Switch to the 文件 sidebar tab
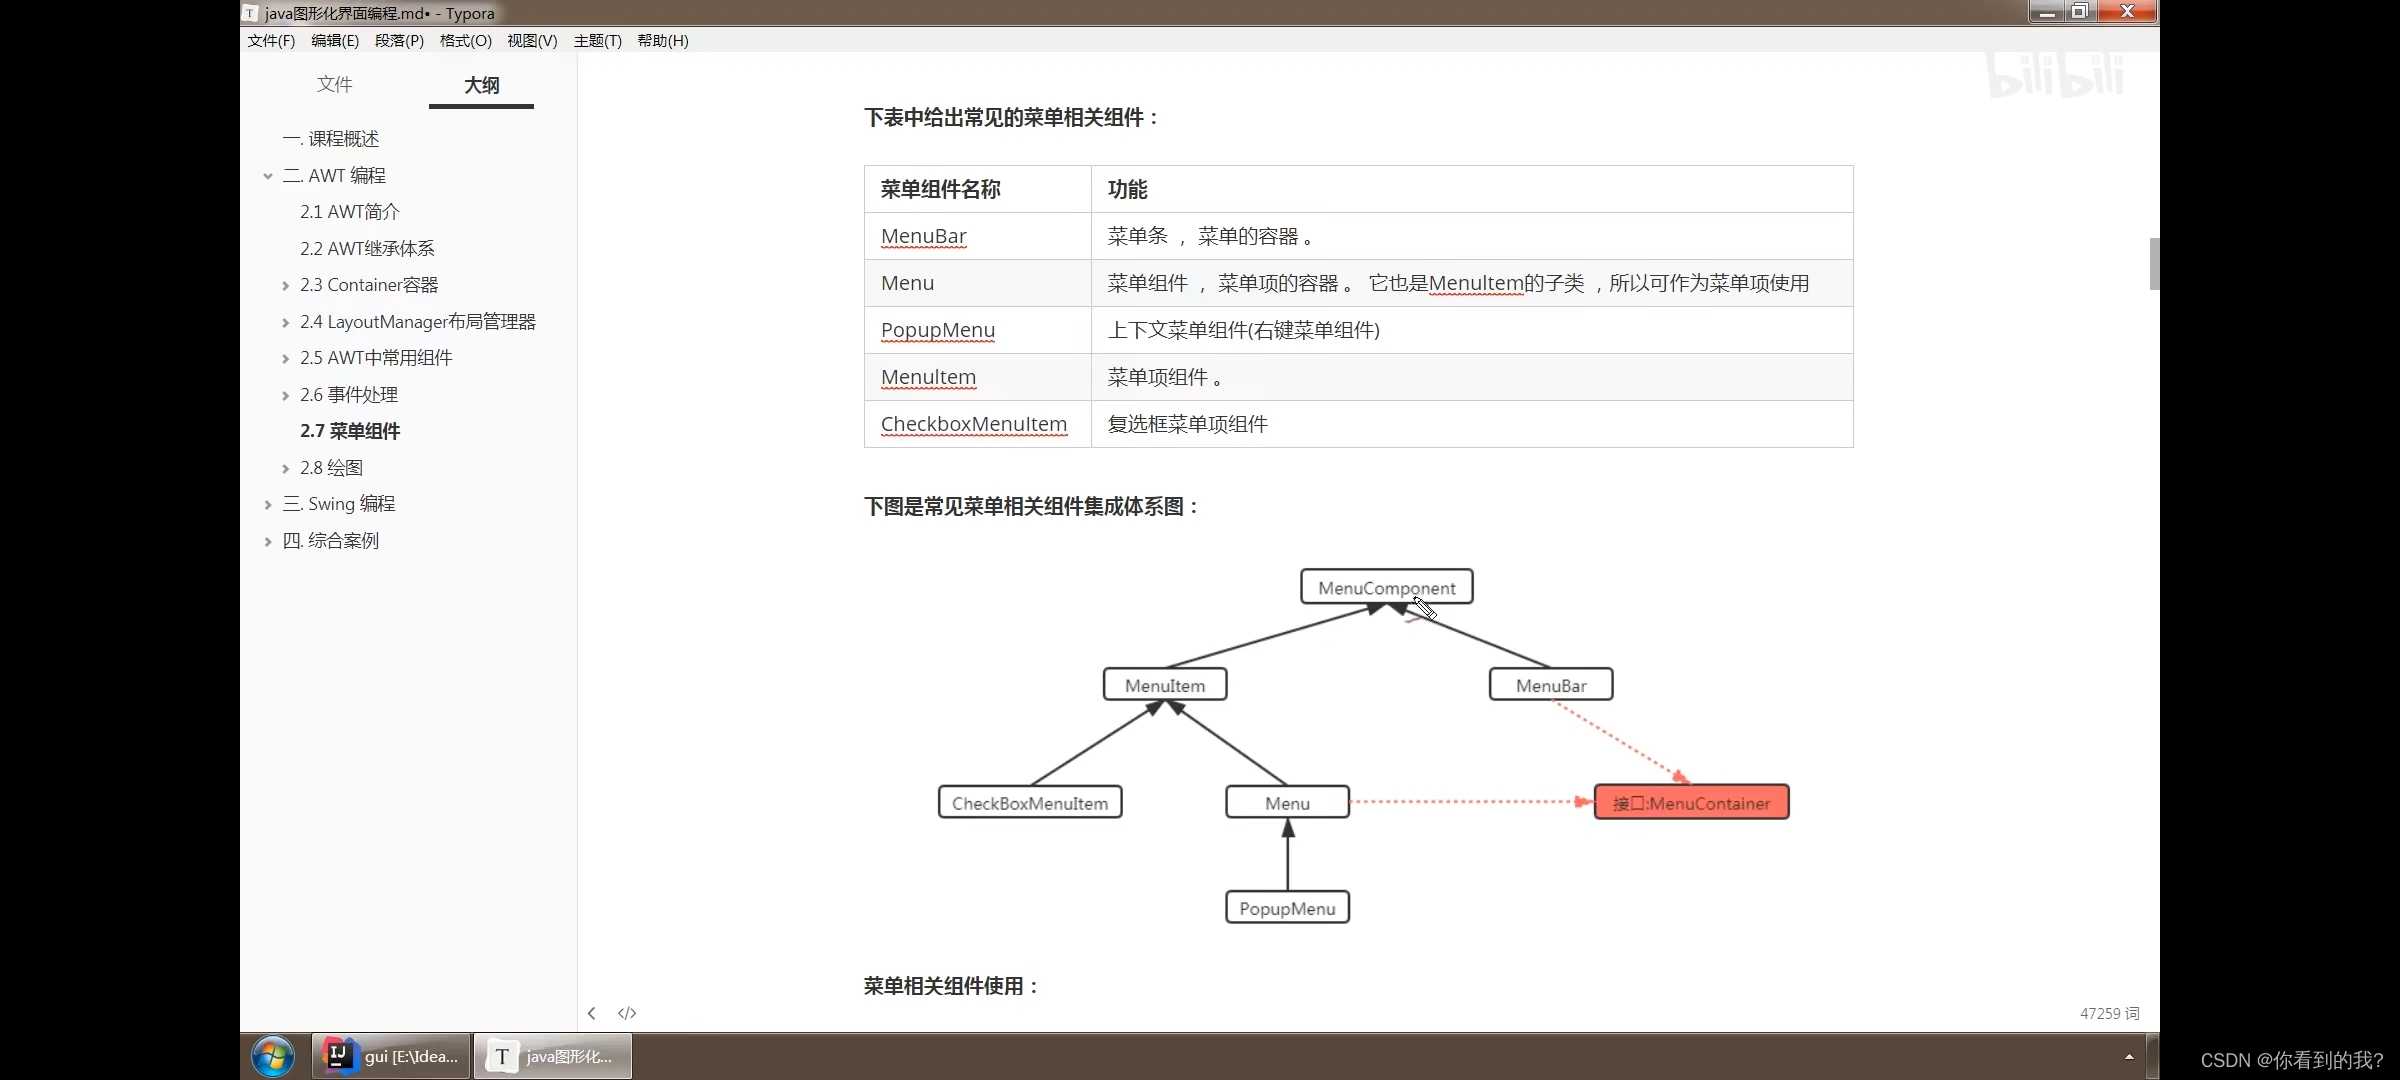This screenshot has width=2400, height=1080. (334, 85)
